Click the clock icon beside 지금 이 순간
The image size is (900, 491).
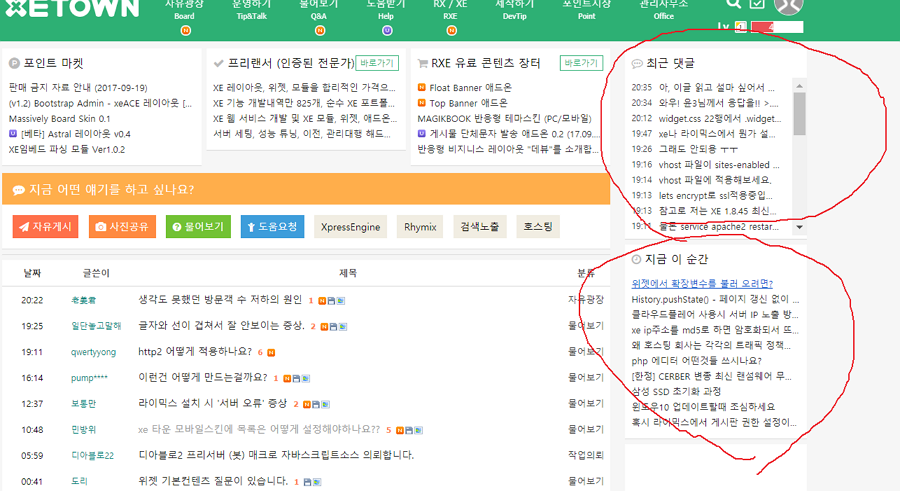point(637,260)
